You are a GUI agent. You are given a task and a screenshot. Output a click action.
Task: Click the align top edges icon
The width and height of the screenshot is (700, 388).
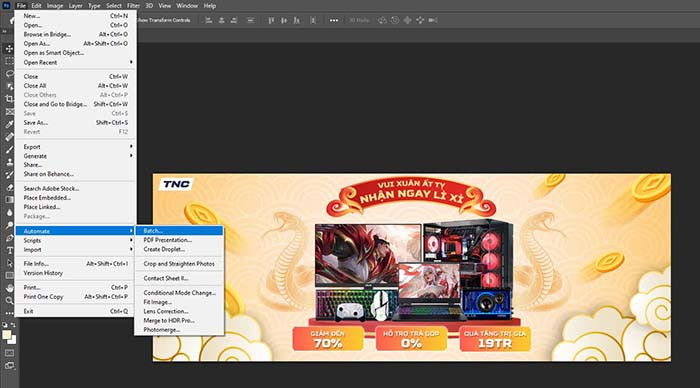point(271,20)
